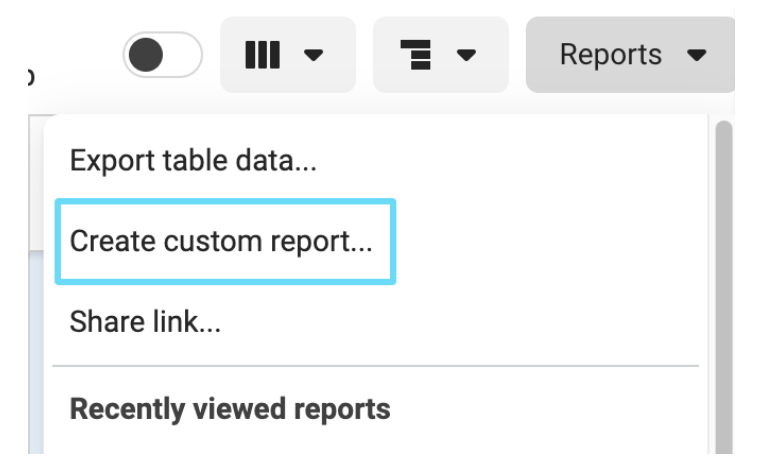Toggle the view switch beside Columns
760x472 pixels.
point(162,55)
